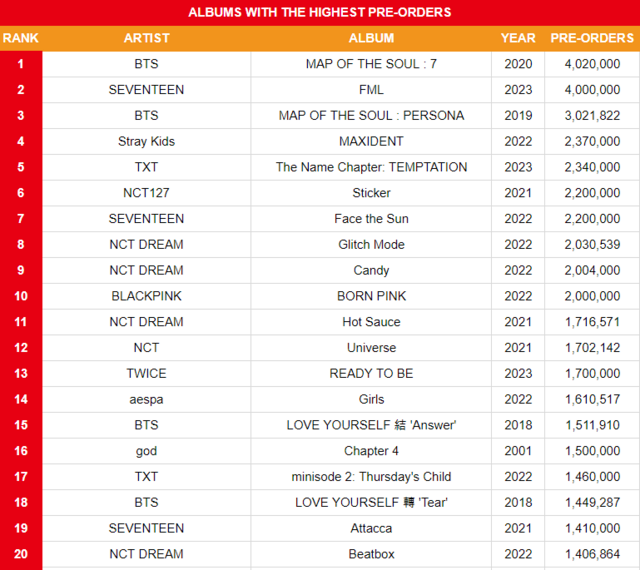The width and height of the screenshot is (640, 570).
Task: Select album 'LOVE YOURSELF 結 Answer'
Action: (371, 425)
